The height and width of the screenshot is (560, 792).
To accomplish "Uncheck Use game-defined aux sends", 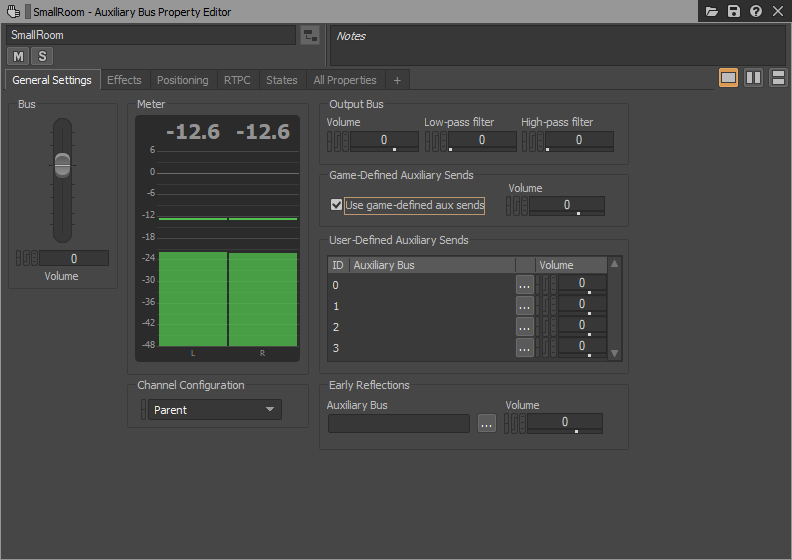I will point(336,205).
